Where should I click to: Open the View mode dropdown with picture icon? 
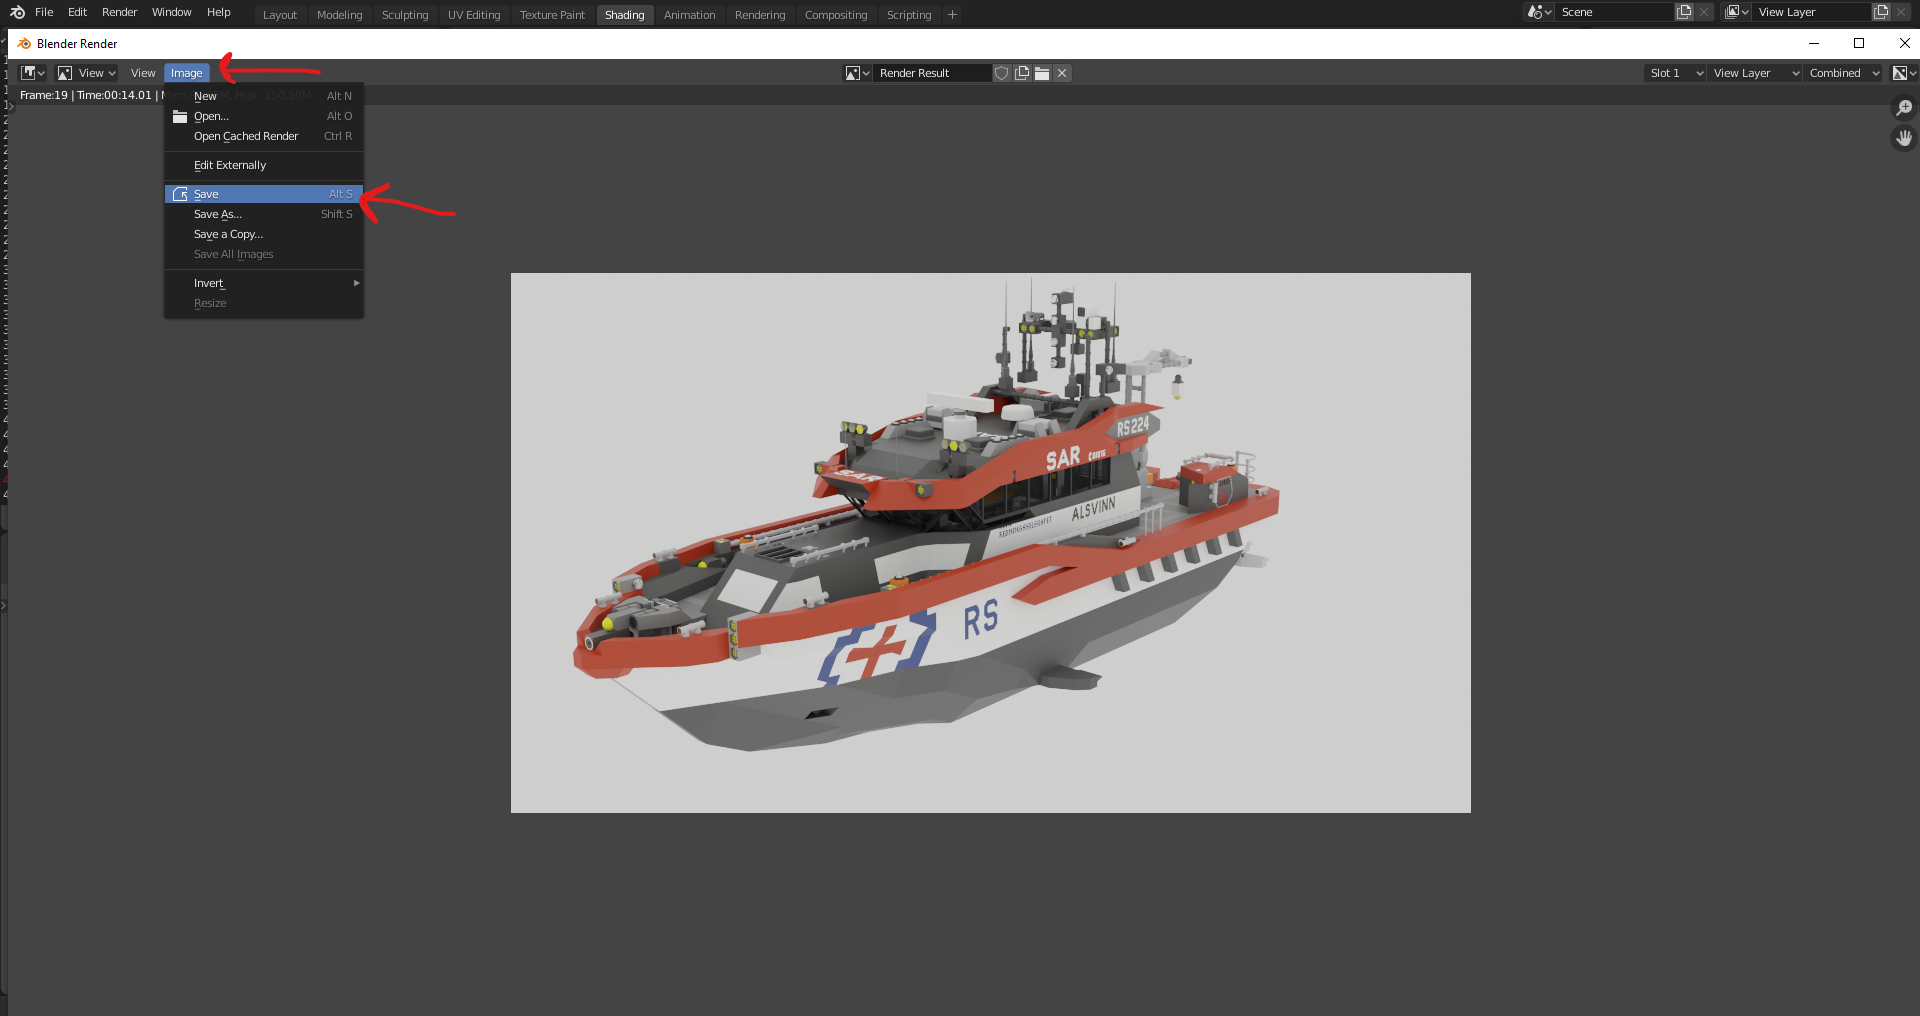(x=87, y=73)
